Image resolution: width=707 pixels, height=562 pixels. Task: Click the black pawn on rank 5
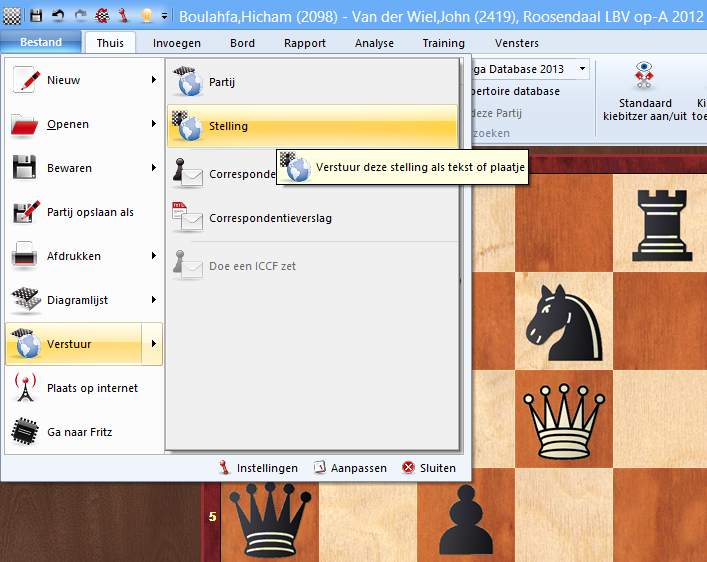click(466, 521)
